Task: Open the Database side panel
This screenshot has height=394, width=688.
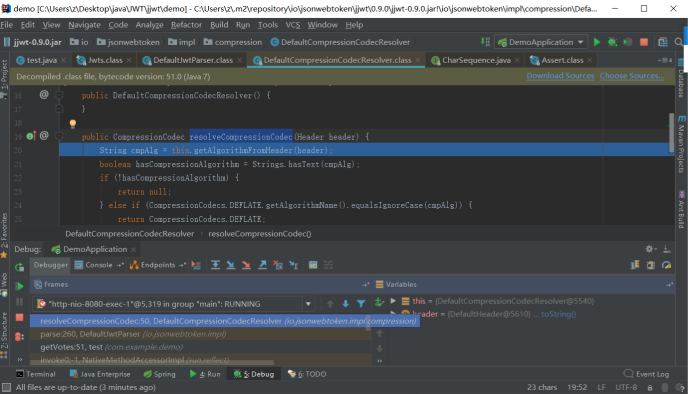Action: pyautogui.click(x=681, y=79)
